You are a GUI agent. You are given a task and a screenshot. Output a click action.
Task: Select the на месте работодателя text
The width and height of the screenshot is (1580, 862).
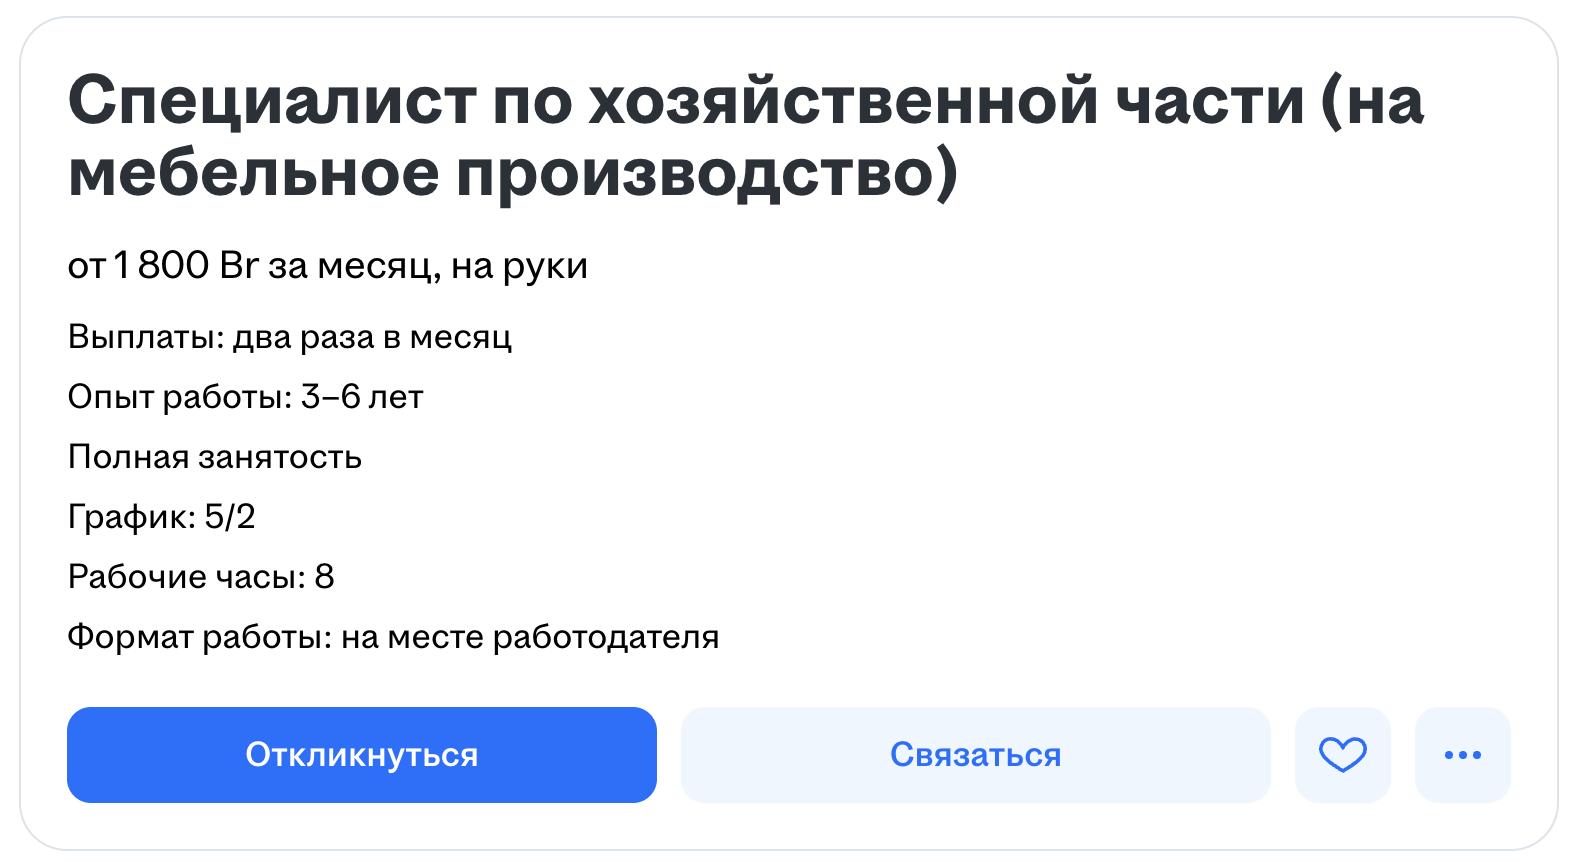pos(530,637)
